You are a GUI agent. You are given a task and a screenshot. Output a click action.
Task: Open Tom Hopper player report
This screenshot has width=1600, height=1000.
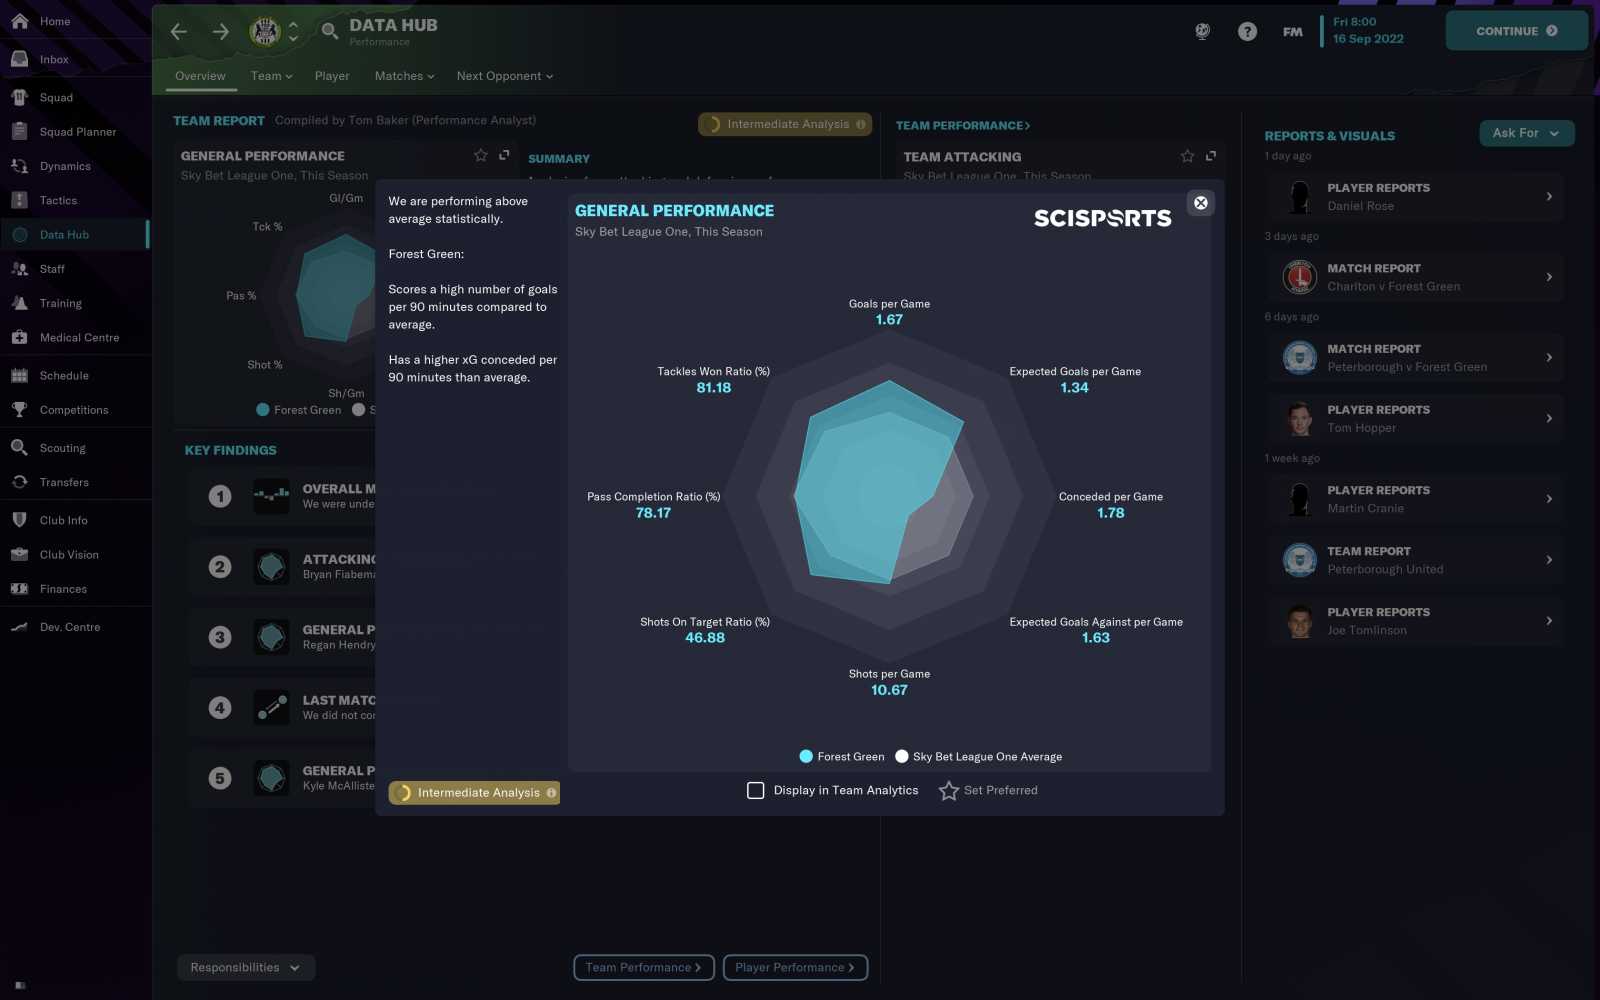[x=1415, y=419]
